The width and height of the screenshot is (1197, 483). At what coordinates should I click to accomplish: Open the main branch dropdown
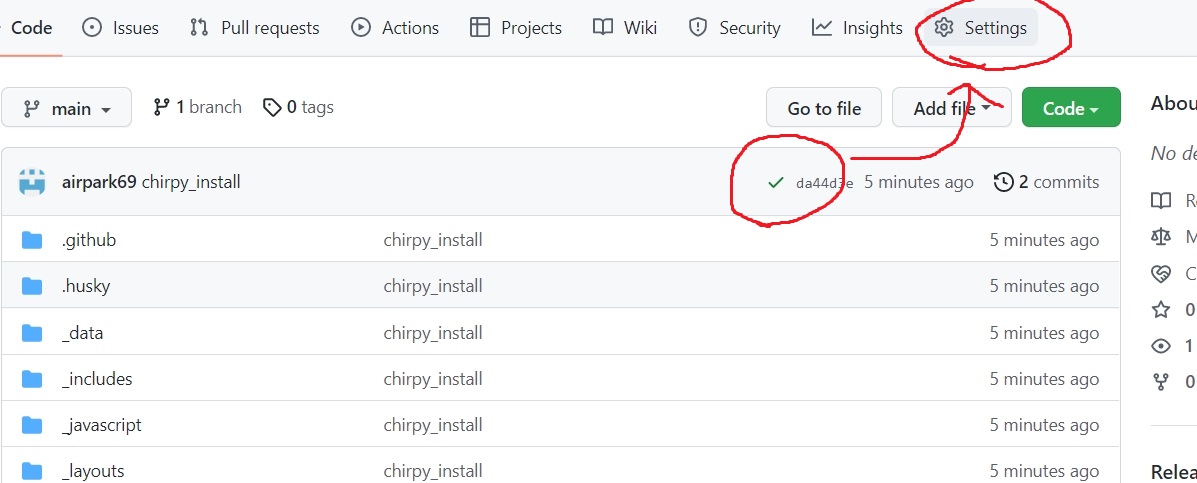coord(66,109)
